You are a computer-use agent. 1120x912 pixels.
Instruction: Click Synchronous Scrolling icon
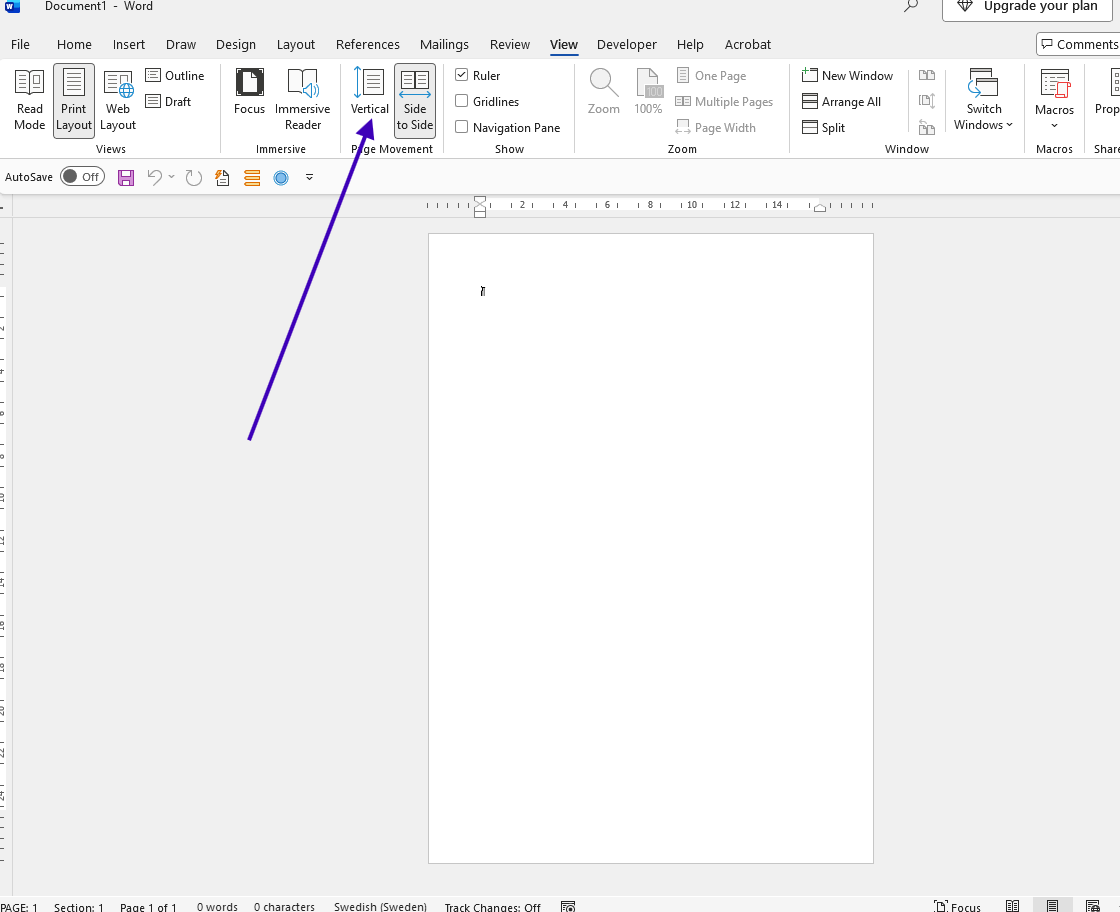(926, 101)
